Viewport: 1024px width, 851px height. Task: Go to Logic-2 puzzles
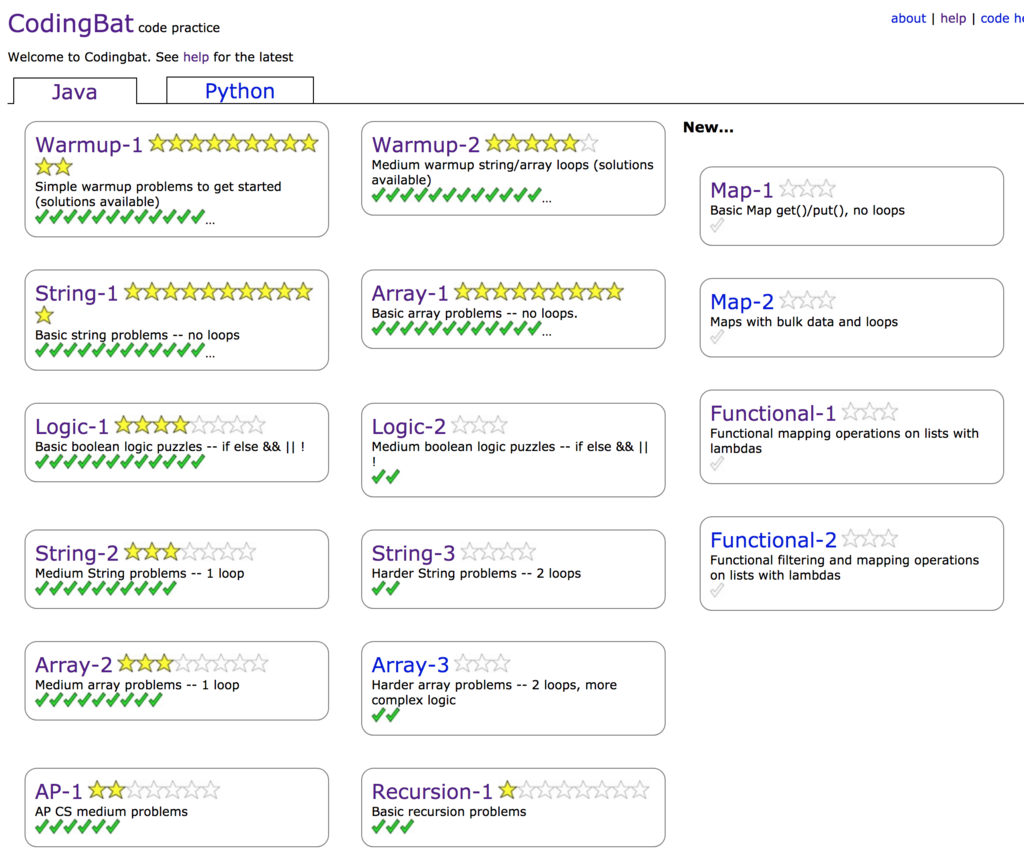pos(409,426)
